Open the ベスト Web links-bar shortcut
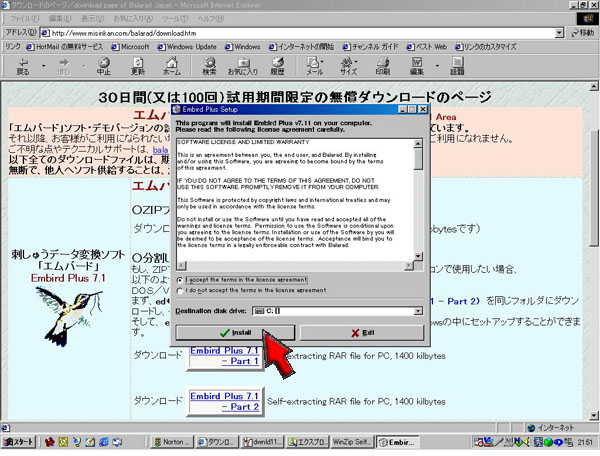This screenshot has width=600, height=456. [x=427, y=47]
